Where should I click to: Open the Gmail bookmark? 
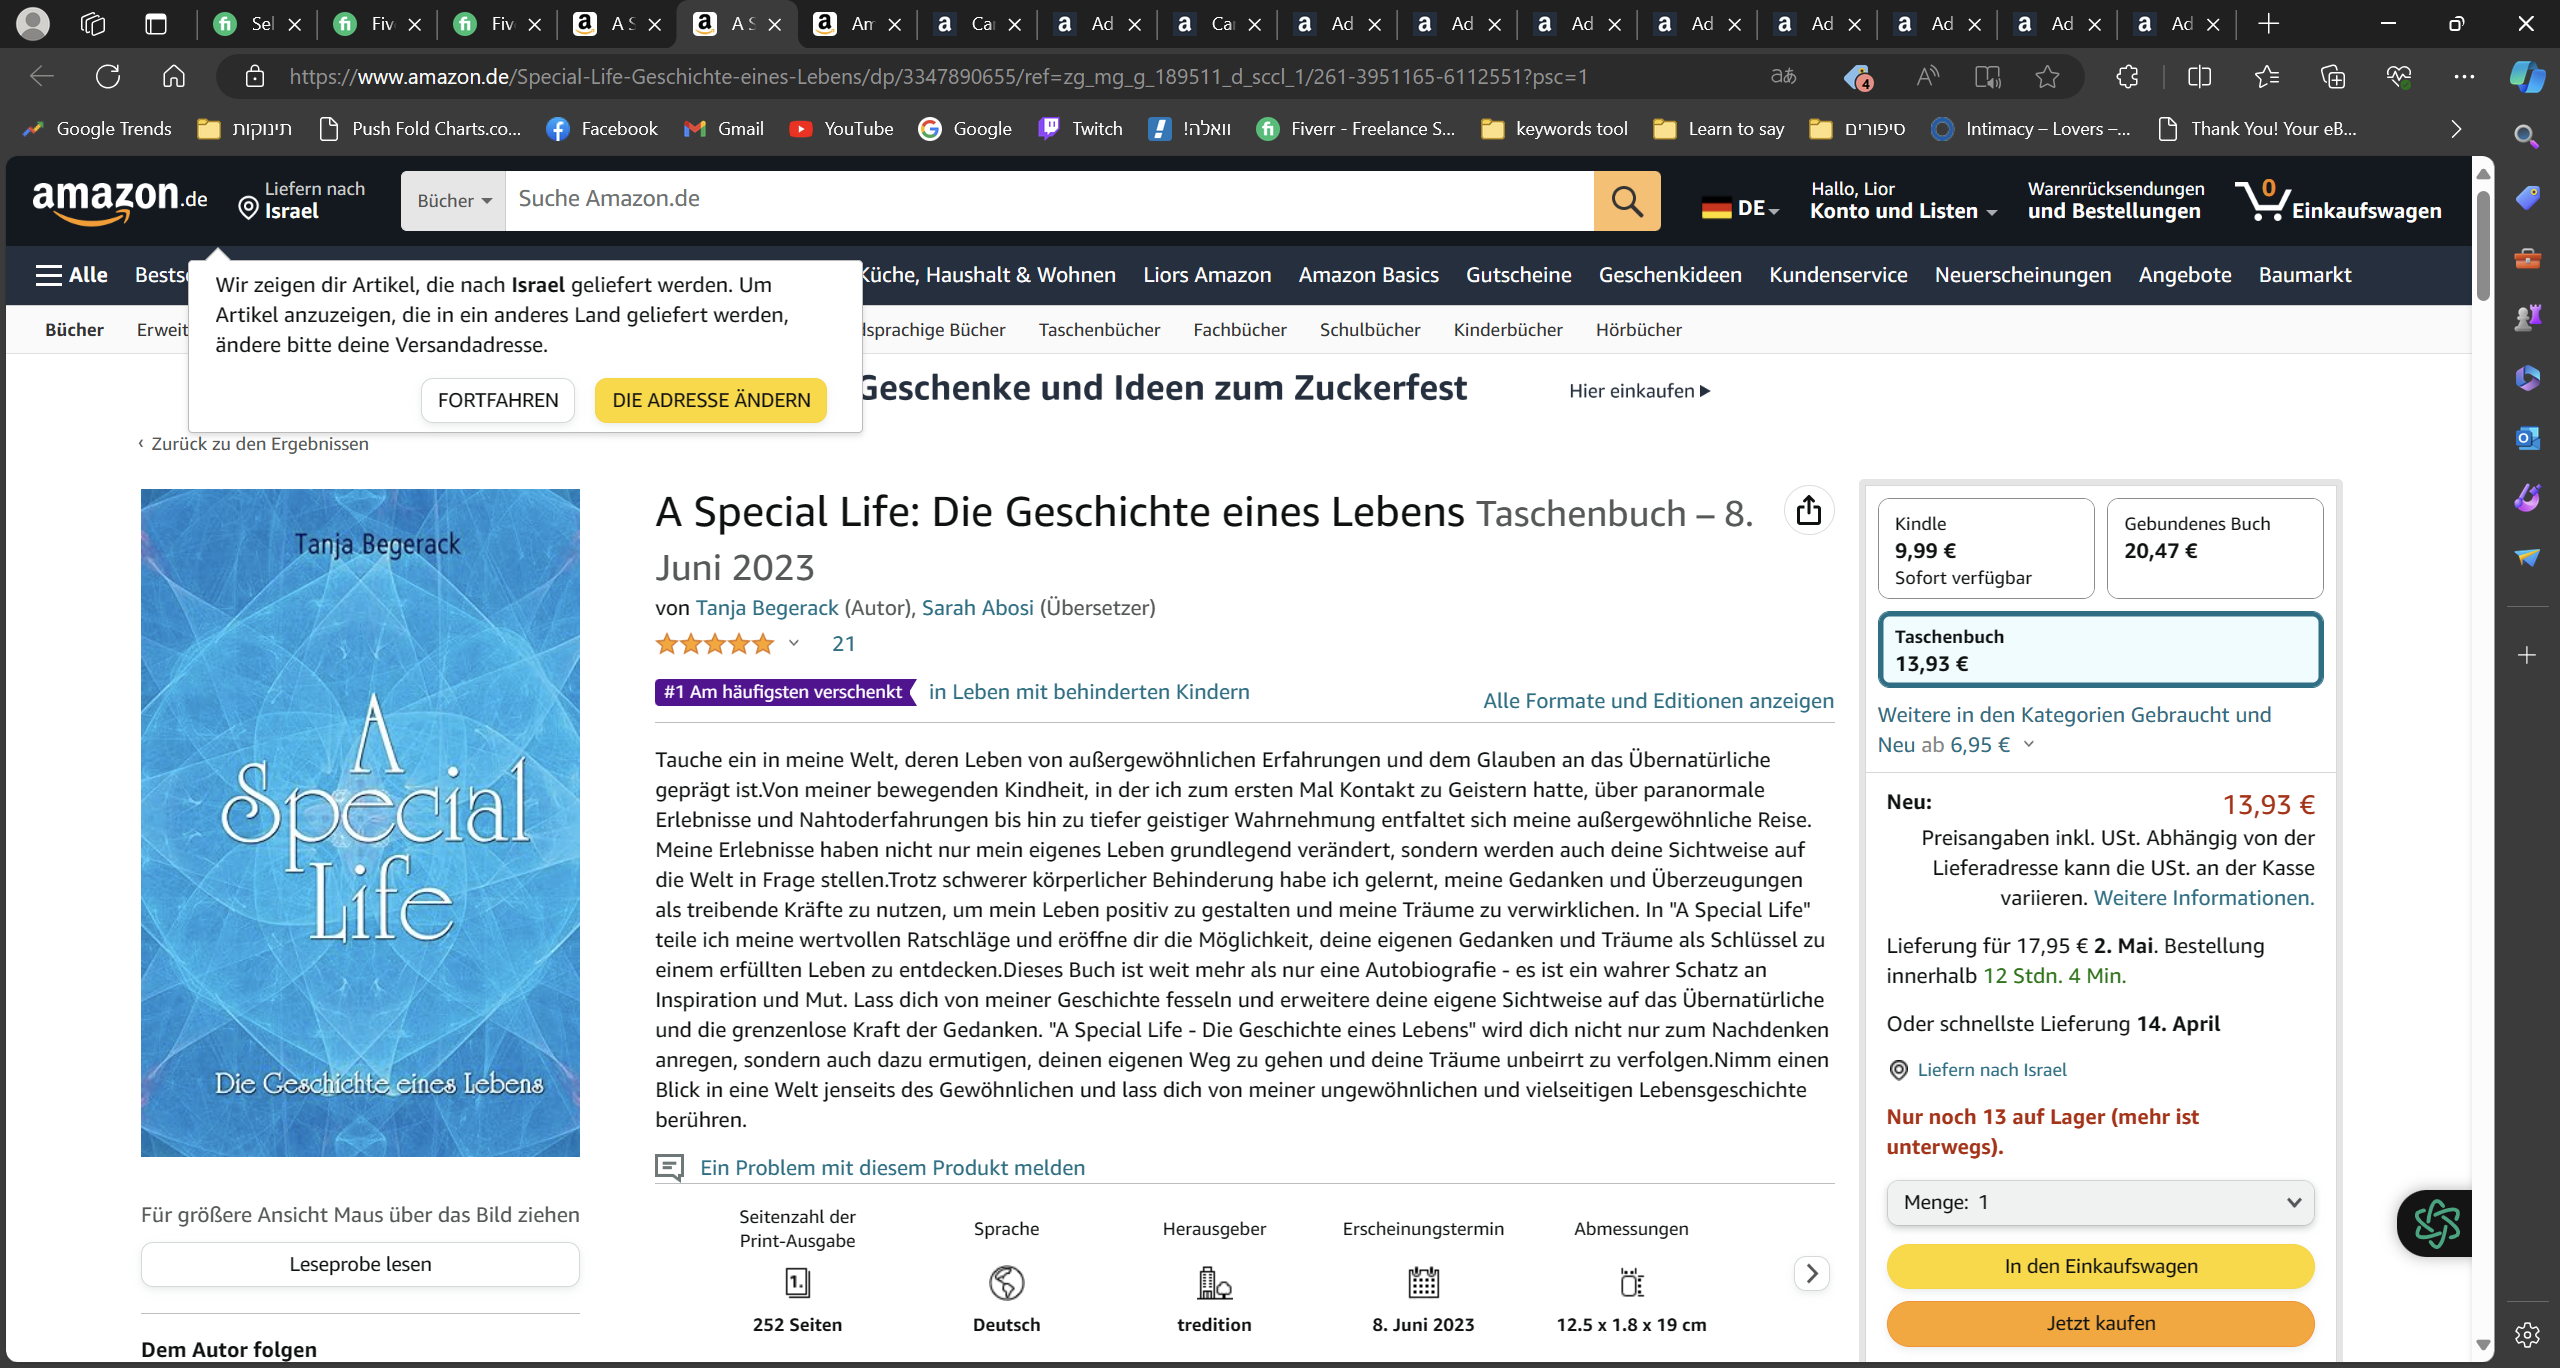[724, 129]
